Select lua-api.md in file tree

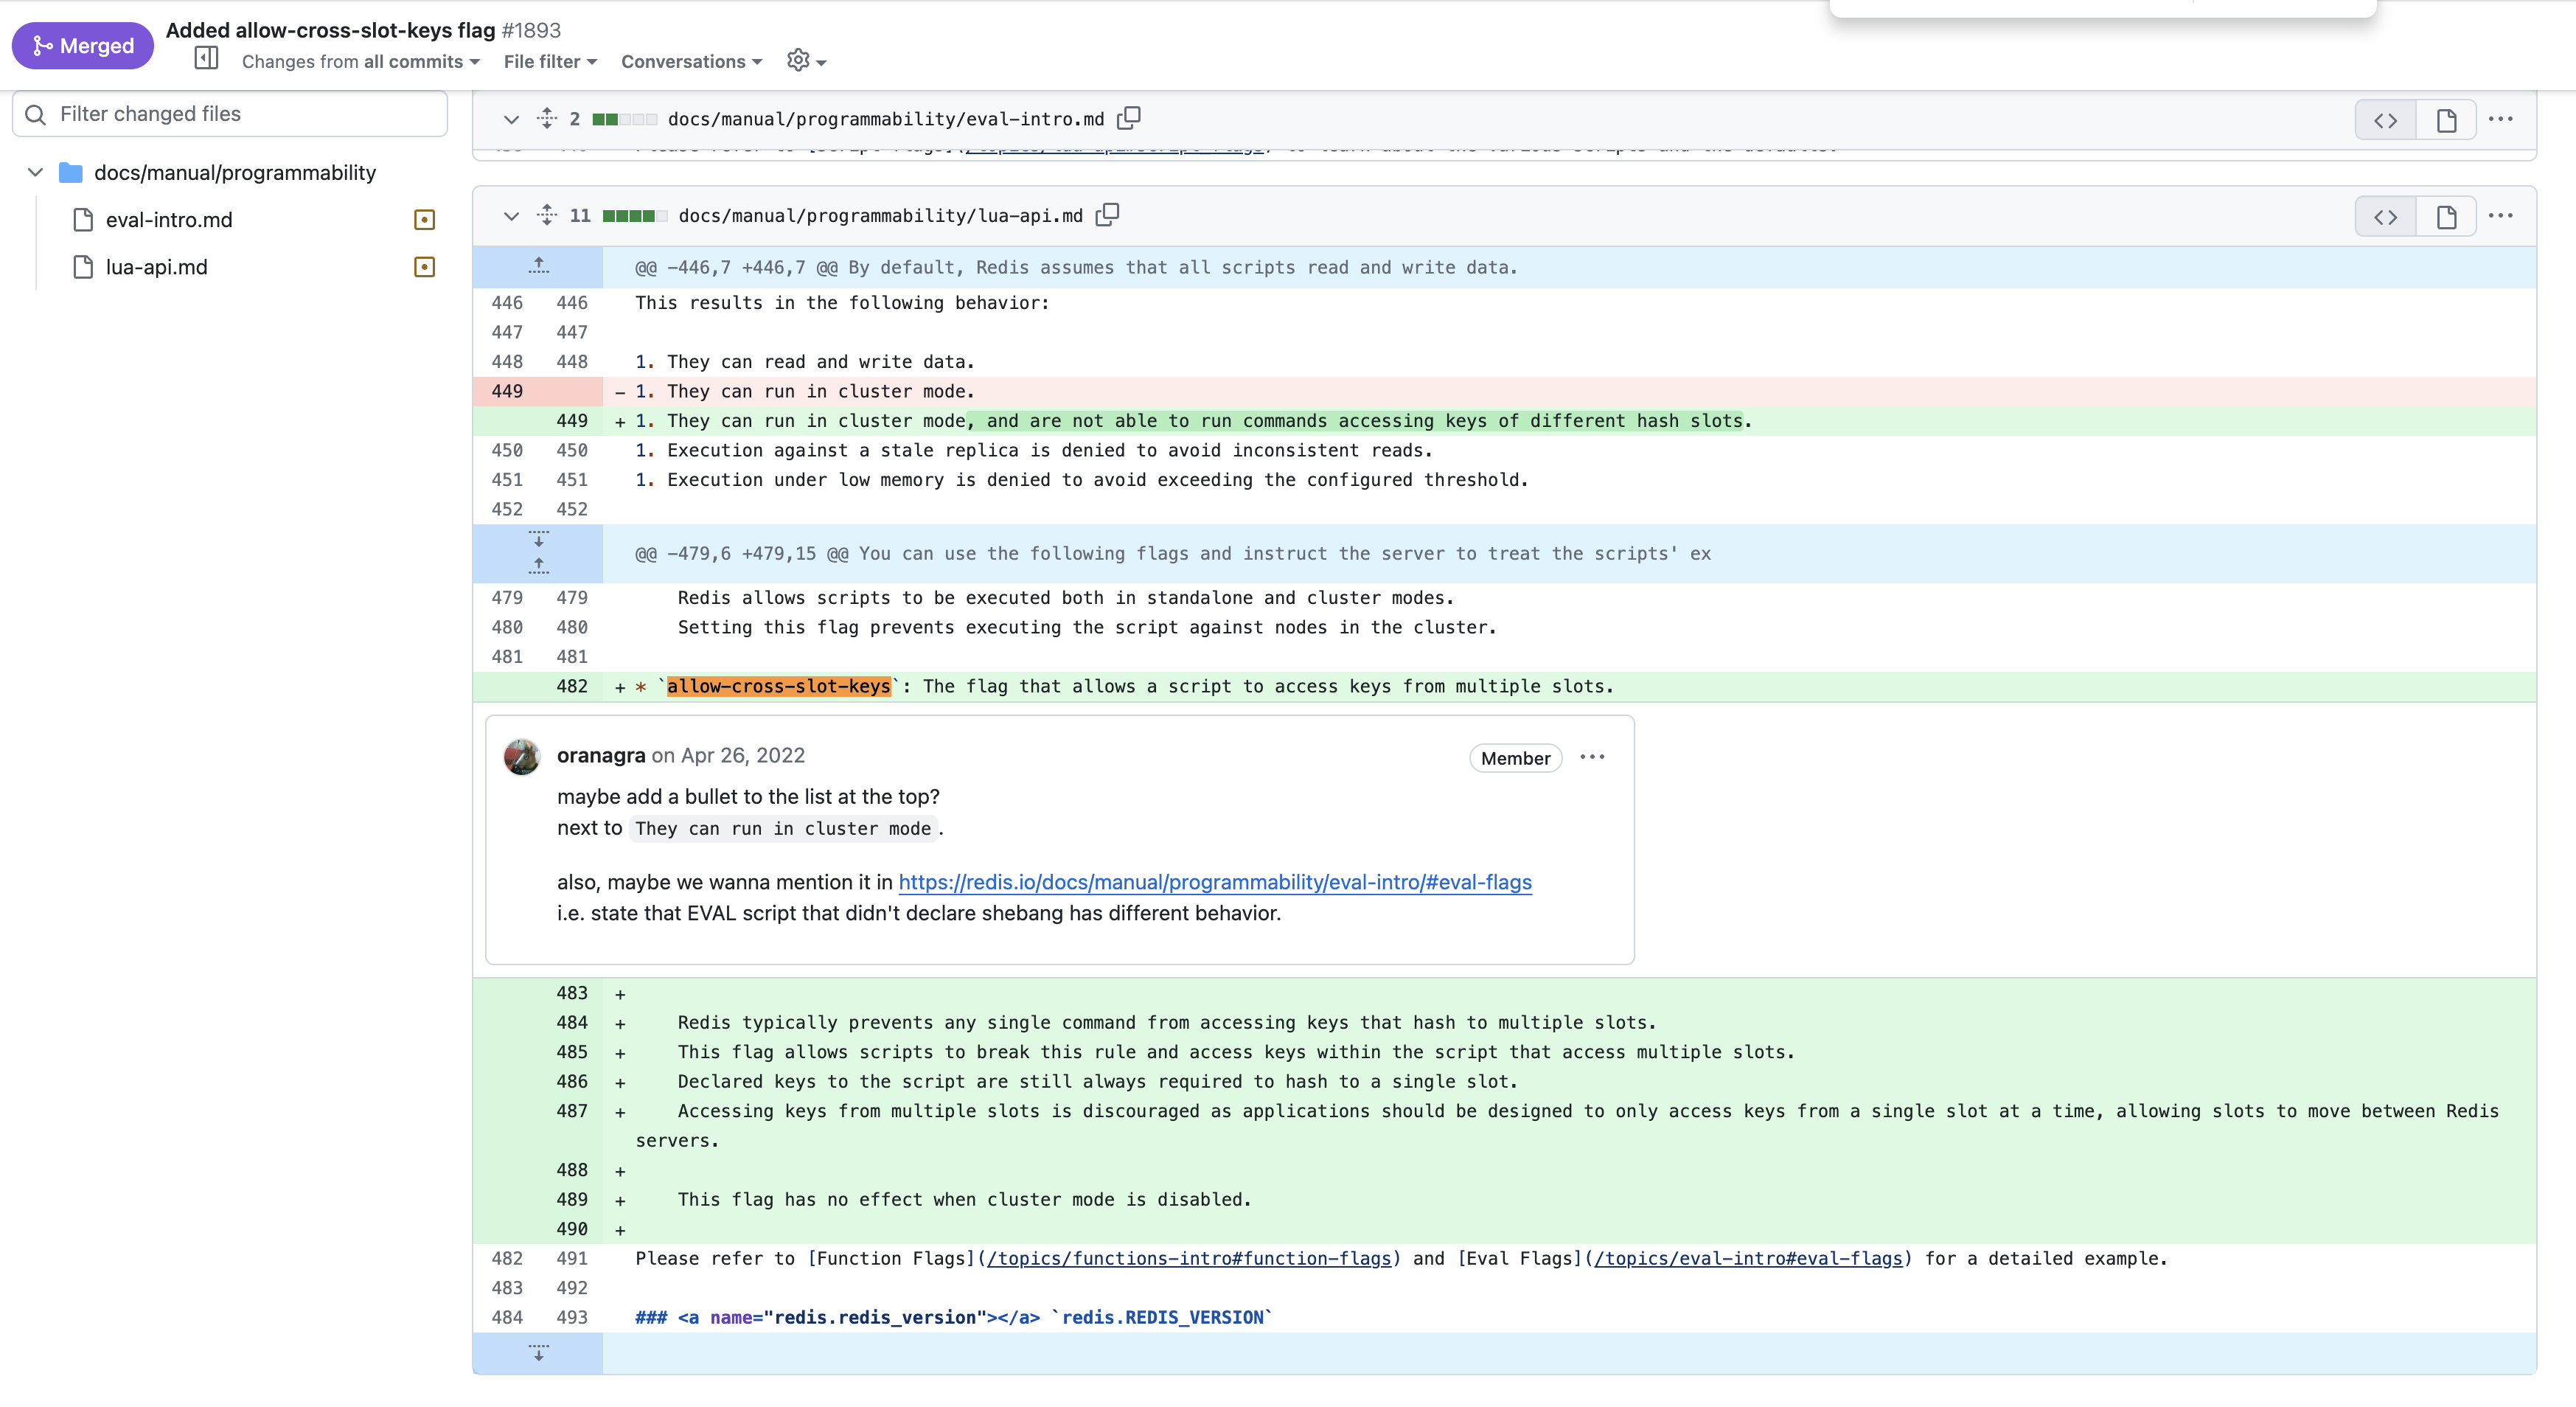(x=157, y=267)
